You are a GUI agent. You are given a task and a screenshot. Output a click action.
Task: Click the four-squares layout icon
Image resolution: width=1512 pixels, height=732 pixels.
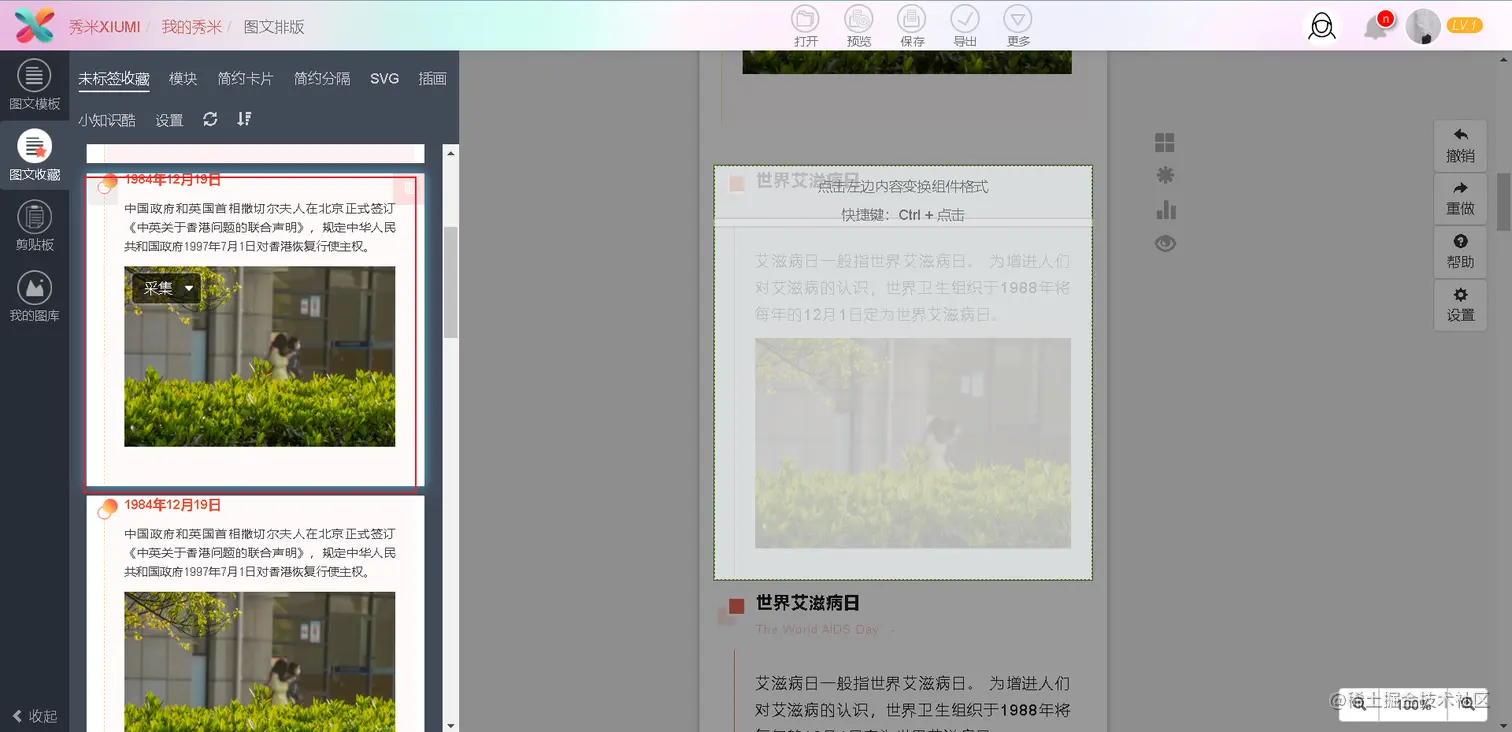click(x=1164, y=143)
